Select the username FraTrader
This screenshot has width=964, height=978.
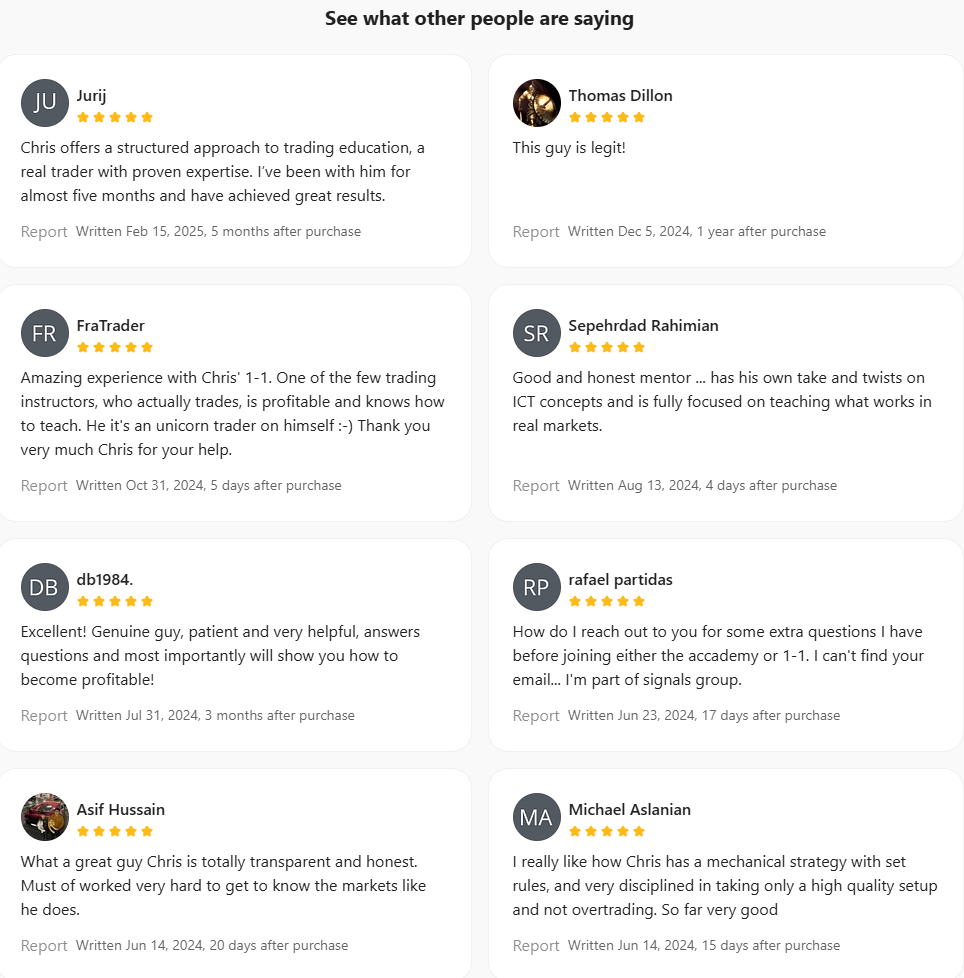(x=111, y=325)
